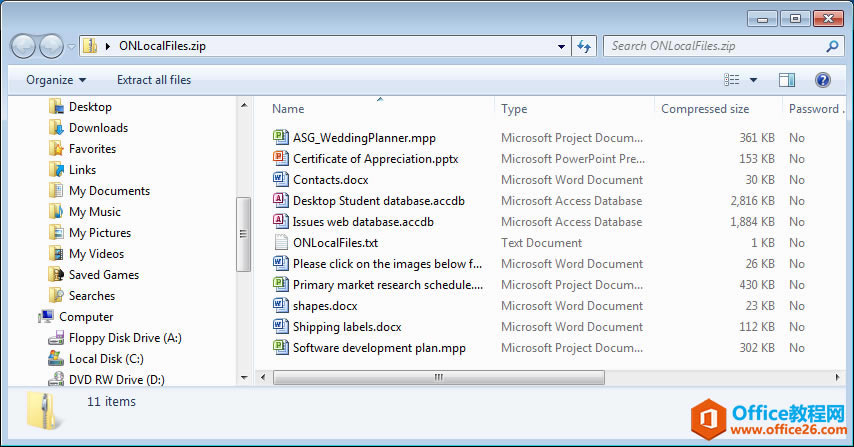
Task: Select the ASG_WeddingPlanner.mpp file icon
Action: click(280, 138)
